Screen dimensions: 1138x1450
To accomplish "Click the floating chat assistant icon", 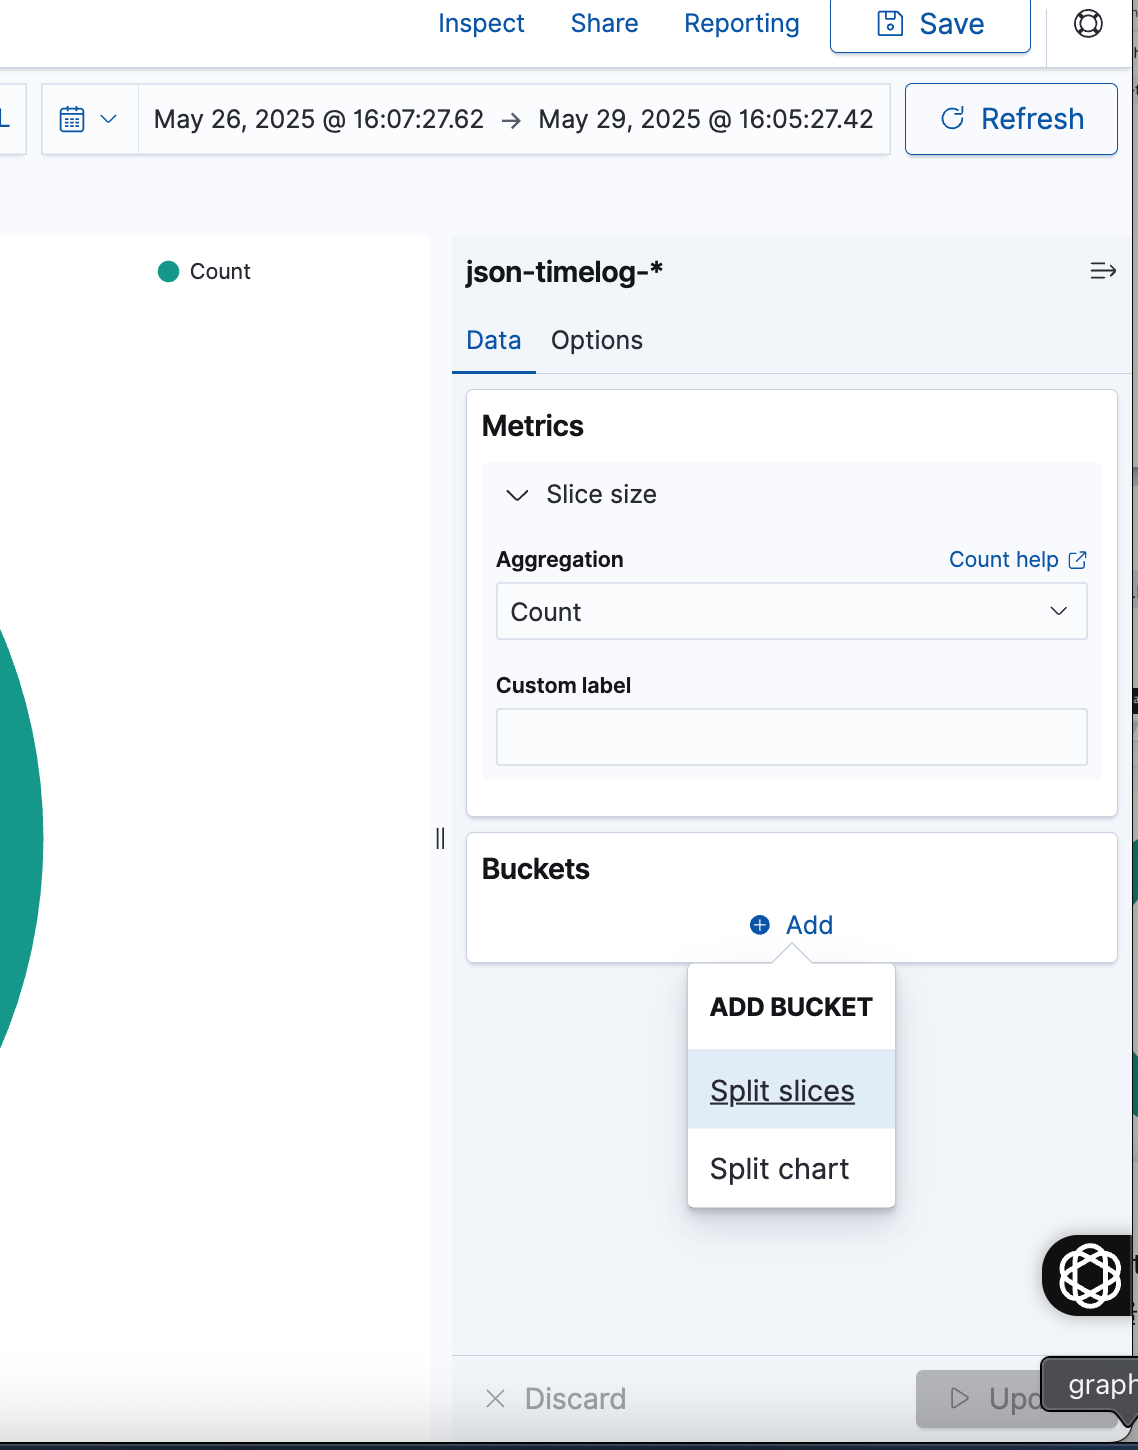I will 1089,1275.
